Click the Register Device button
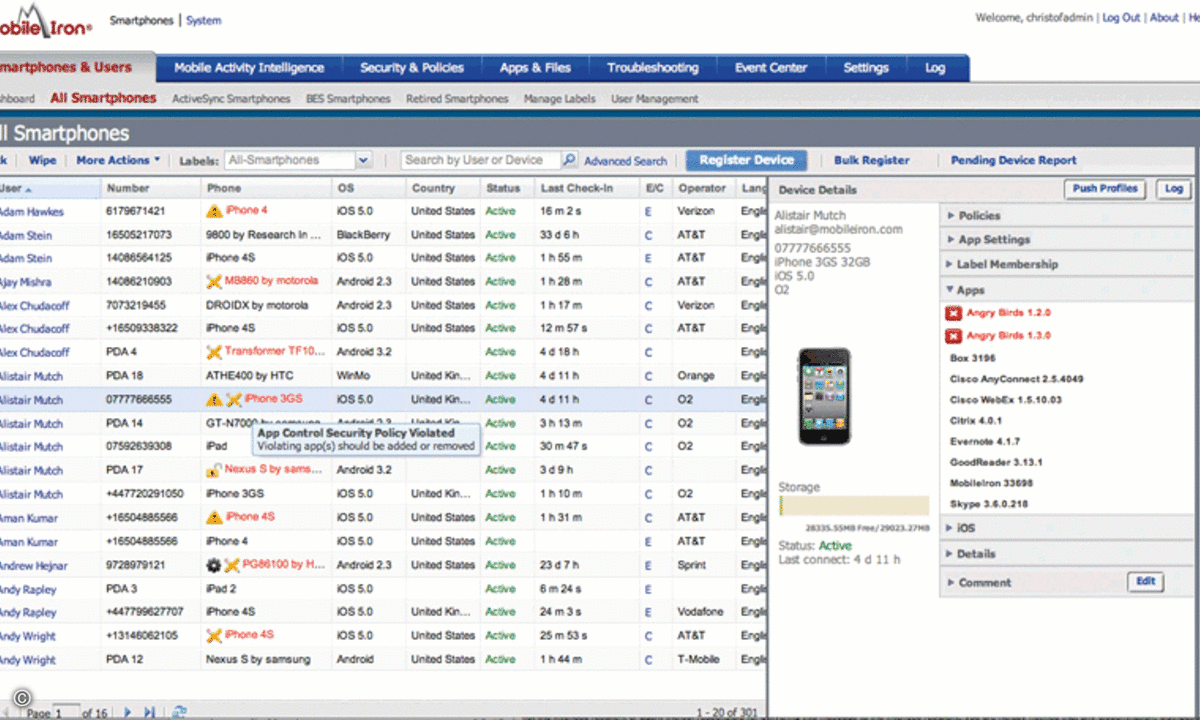The height and width of the screenshot is (720, 1200). (x=746, y=160)
